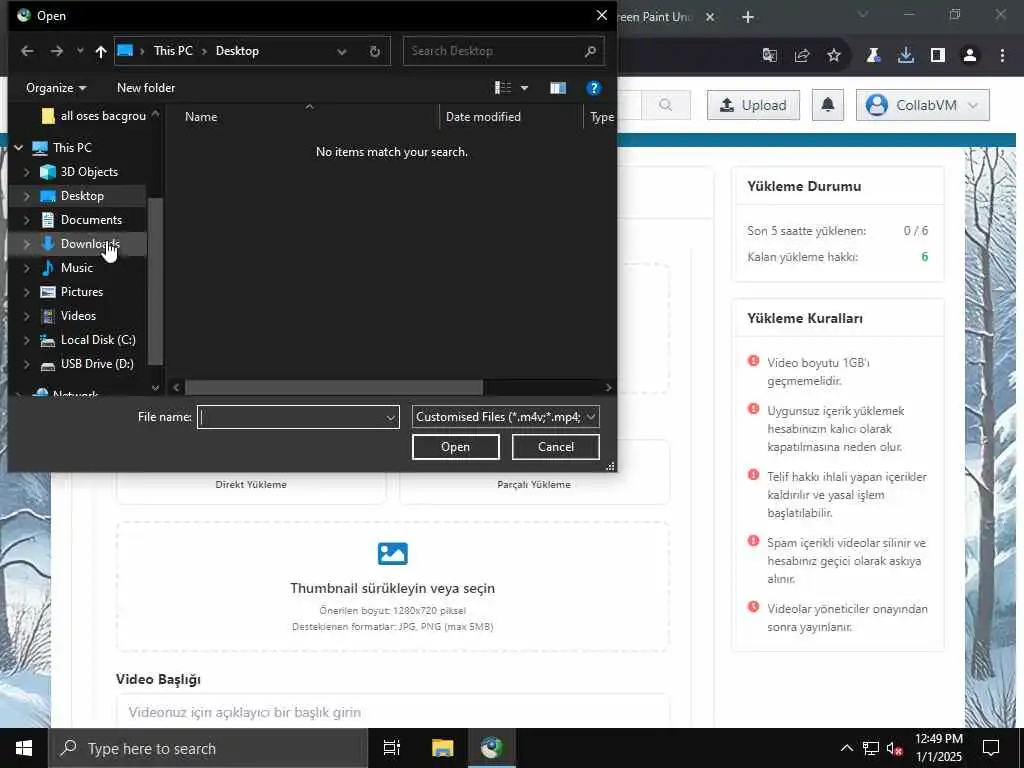The width and height of the screenshot is (1024, 768).
Task: Open dialog help
Action: point(593,88)
